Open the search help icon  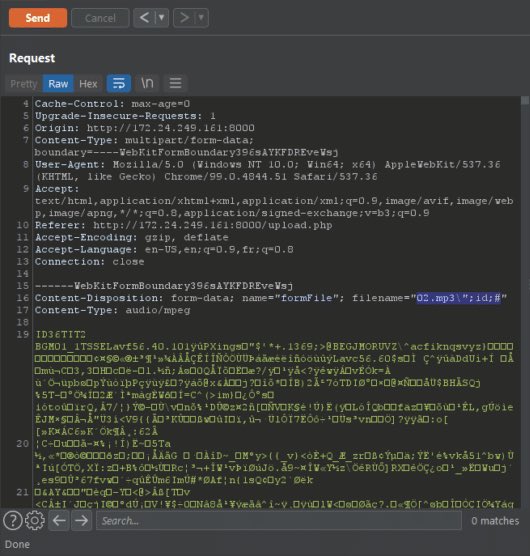[13, 521]
